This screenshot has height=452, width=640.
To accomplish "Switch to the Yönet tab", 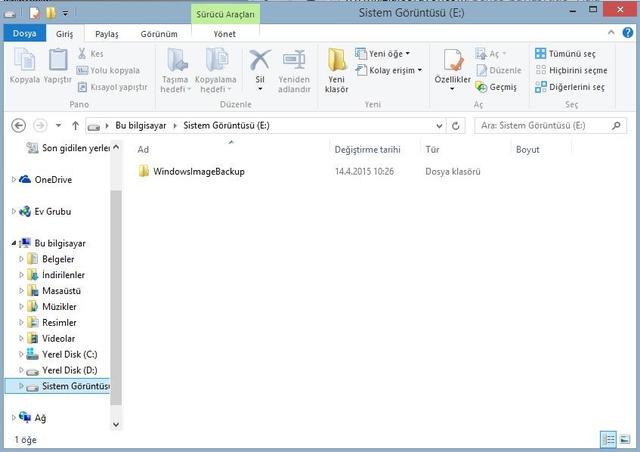I will tap(224, 34).
